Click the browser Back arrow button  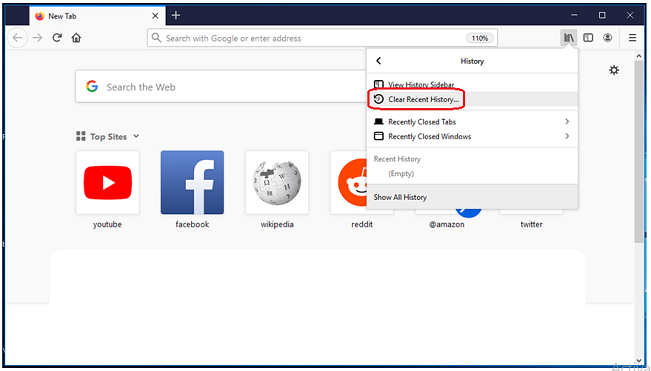pos(17,38)
